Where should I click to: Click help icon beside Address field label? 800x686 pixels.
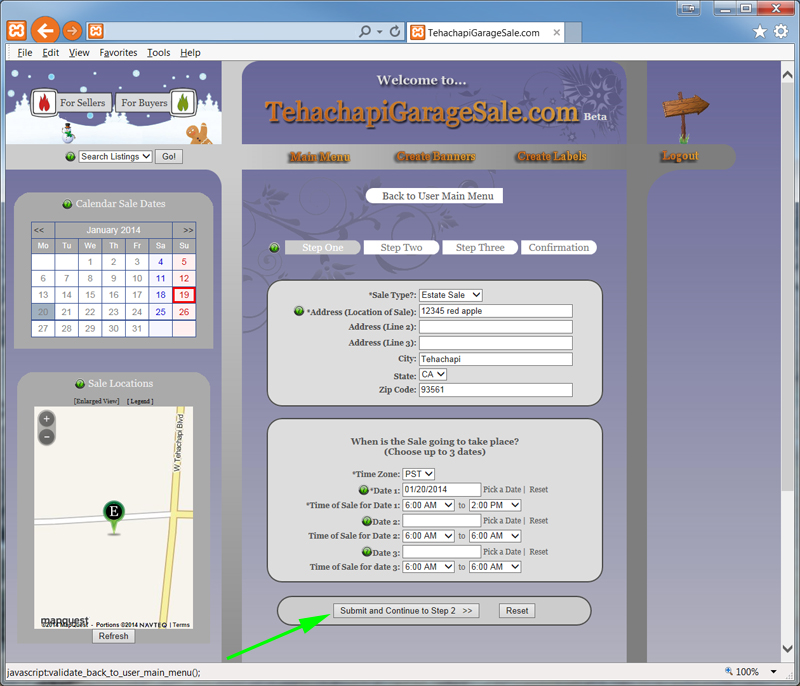299,311
